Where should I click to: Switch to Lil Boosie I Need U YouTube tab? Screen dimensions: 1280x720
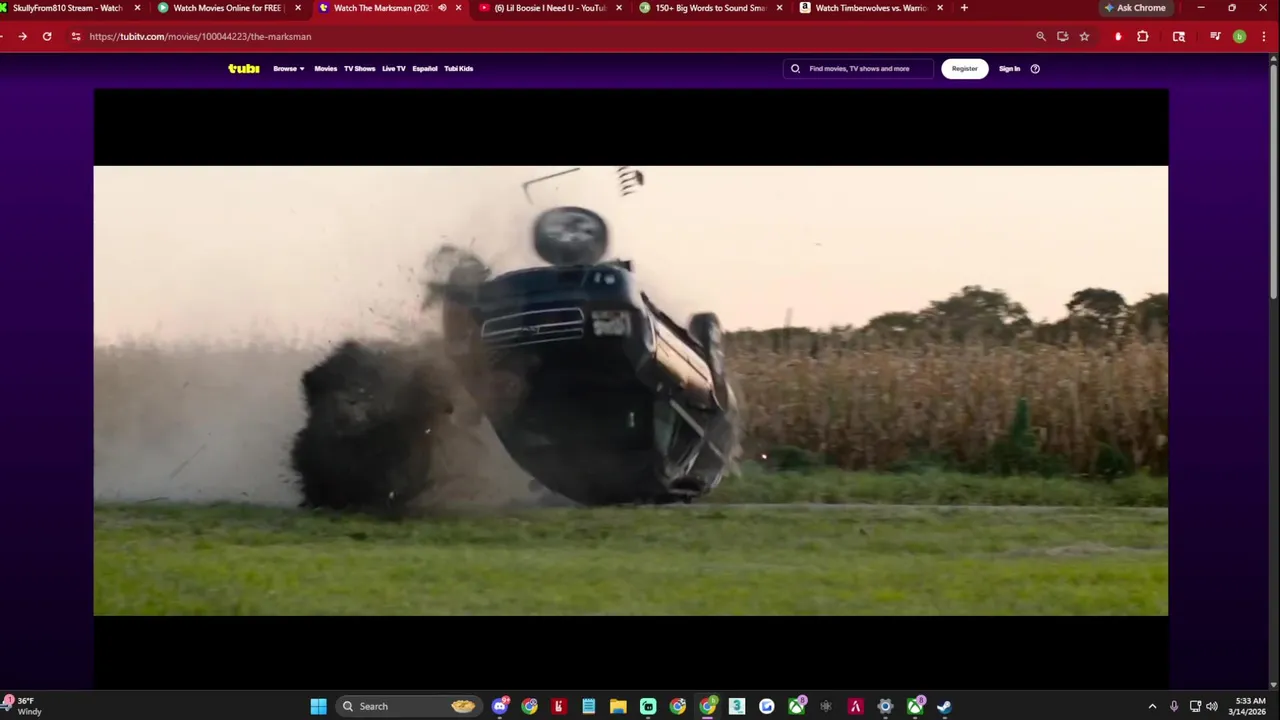tap(550, 8)
